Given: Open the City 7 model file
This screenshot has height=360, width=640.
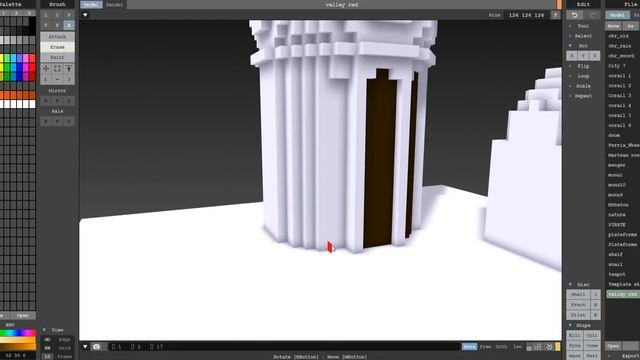Looking at the screenshot, I should click(617, 66).
